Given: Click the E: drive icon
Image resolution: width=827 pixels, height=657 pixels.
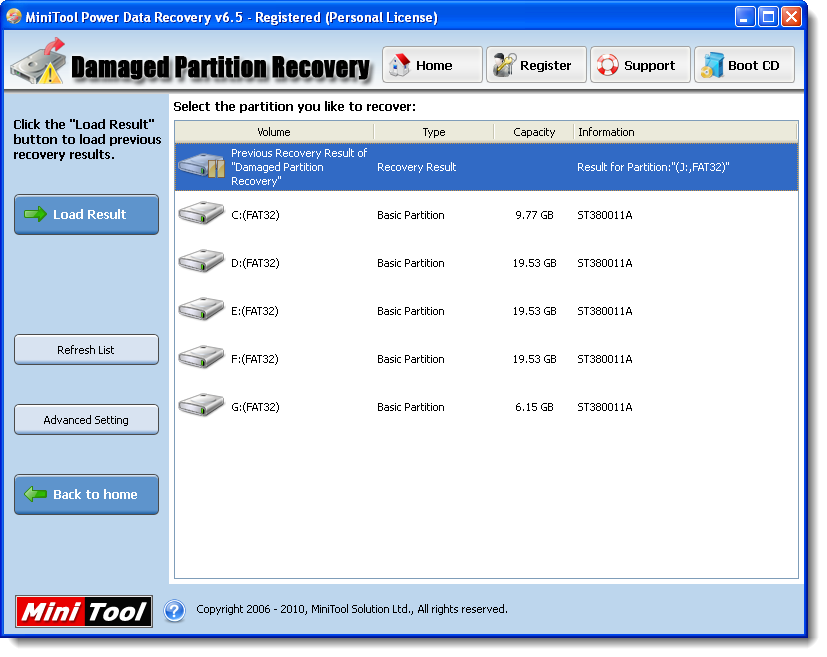Looking at the screenshot, I should click(x=201, y=308).
